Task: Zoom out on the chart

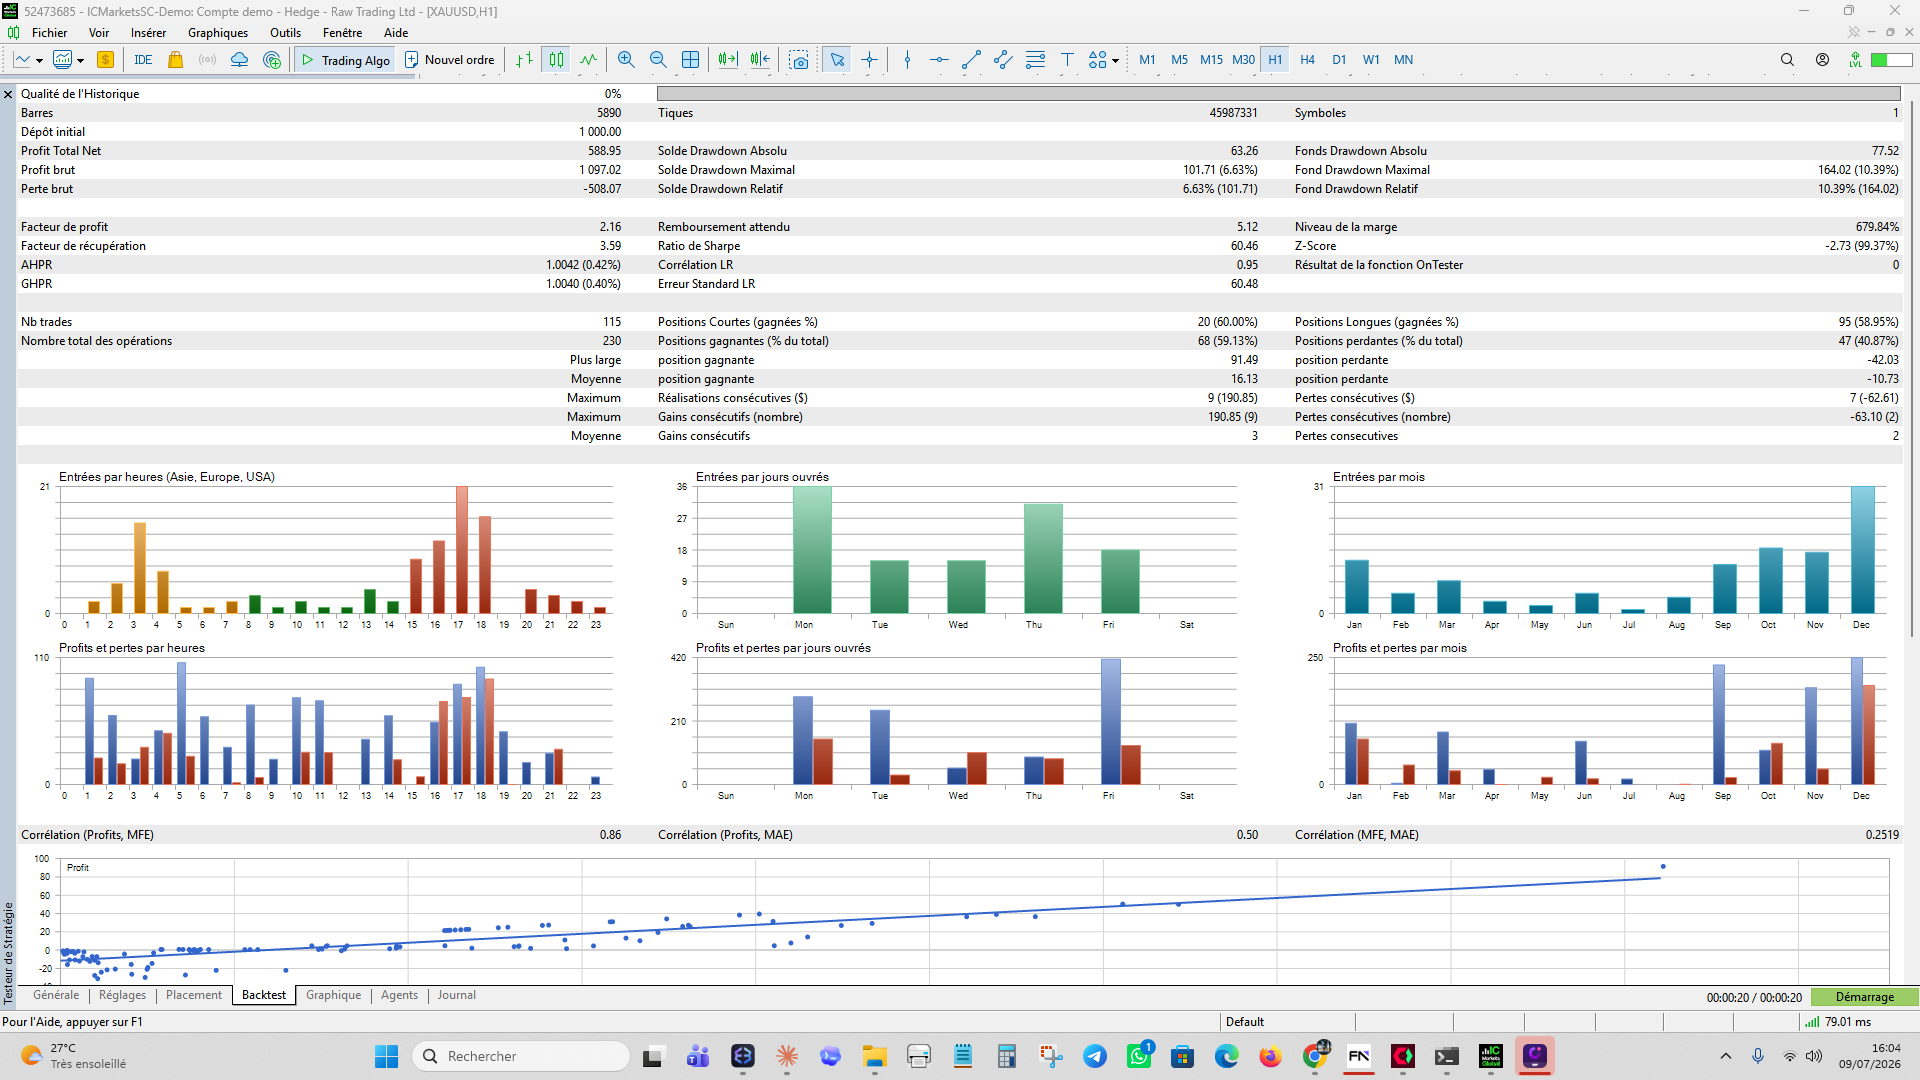Action: (x=658, y=60)
